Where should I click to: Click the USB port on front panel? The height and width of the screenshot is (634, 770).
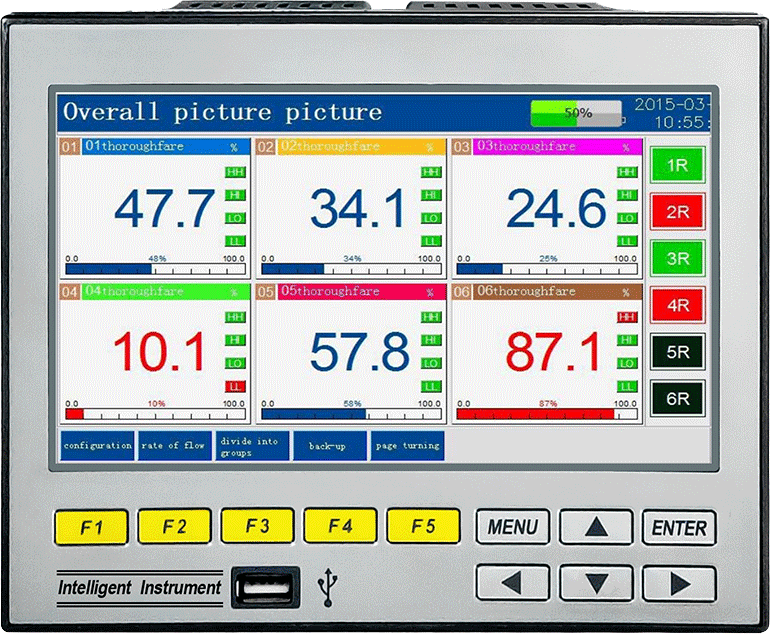pos(264,587)
